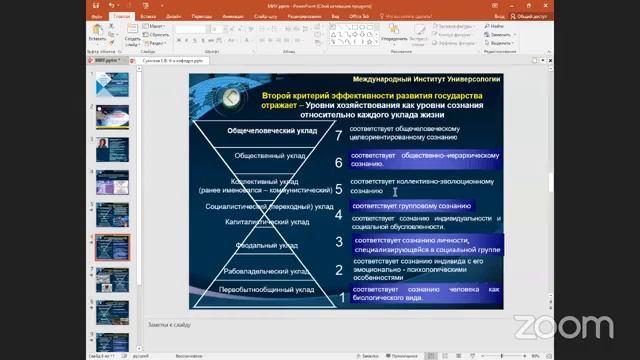
Task: Select the star shape in shapes gallery
Action: 369,42
